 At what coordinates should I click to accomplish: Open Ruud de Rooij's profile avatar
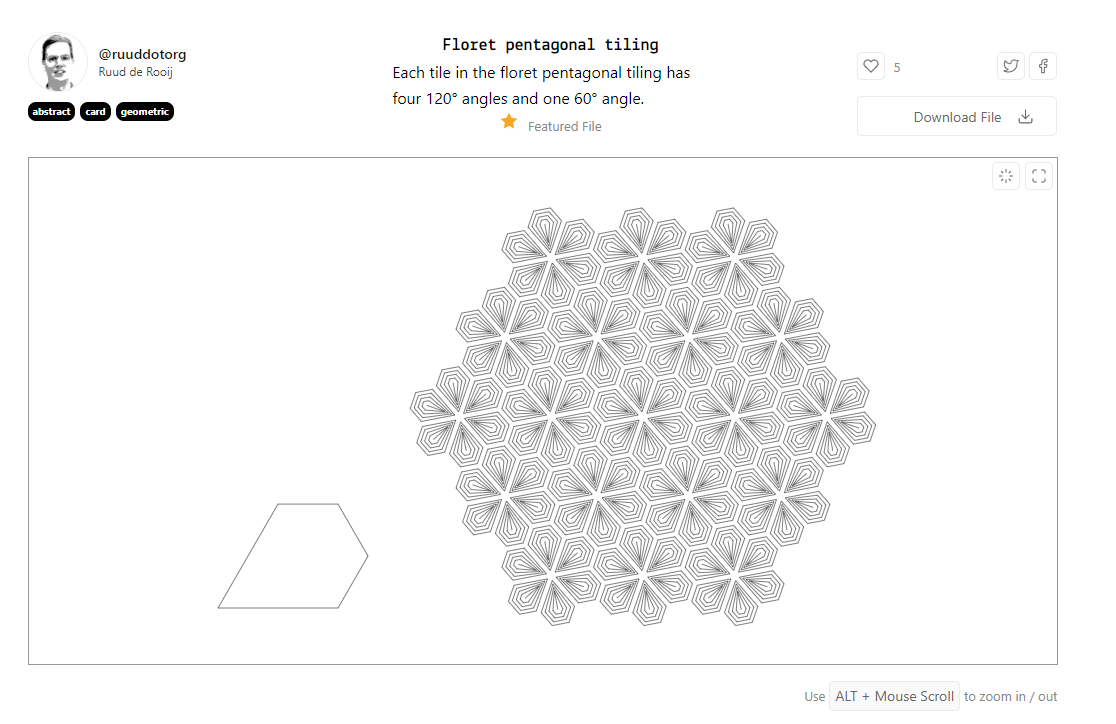tap(58, 62)
